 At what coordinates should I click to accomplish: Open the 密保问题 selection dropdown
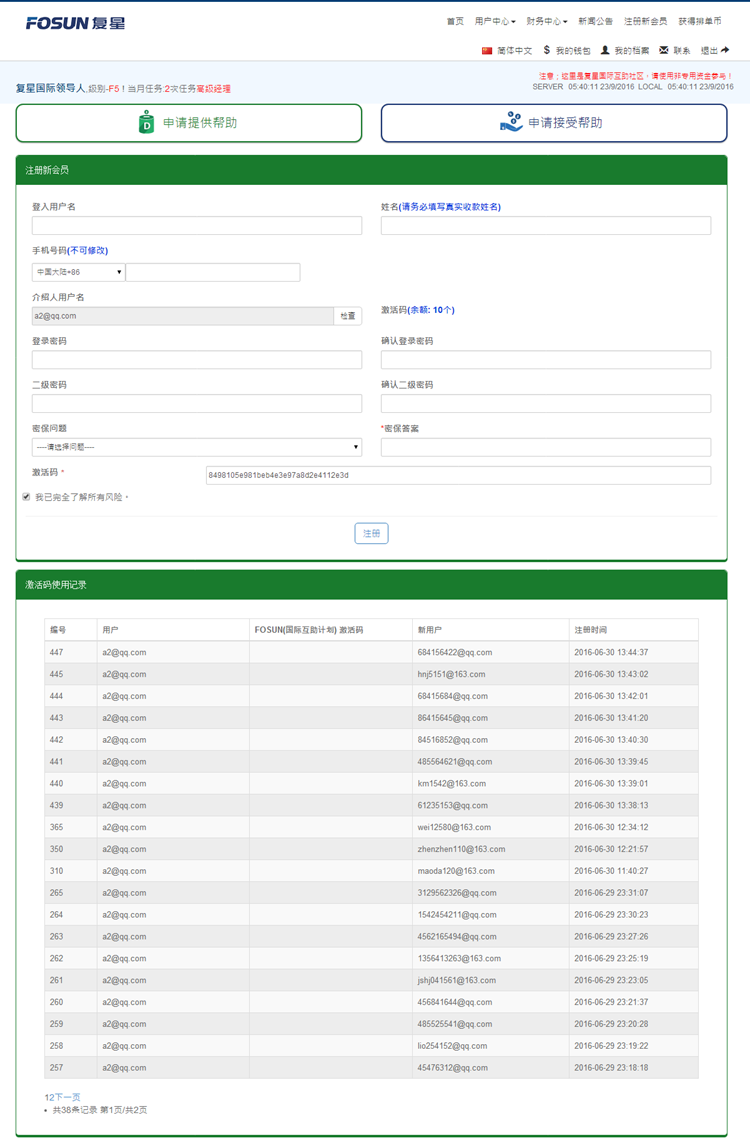coord(197,447)
